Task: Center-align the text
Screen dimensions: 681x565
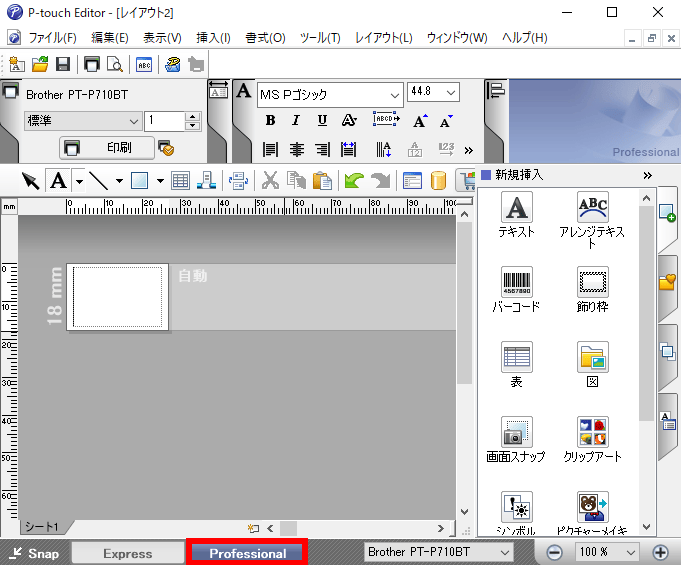Action: coord(297,149)
